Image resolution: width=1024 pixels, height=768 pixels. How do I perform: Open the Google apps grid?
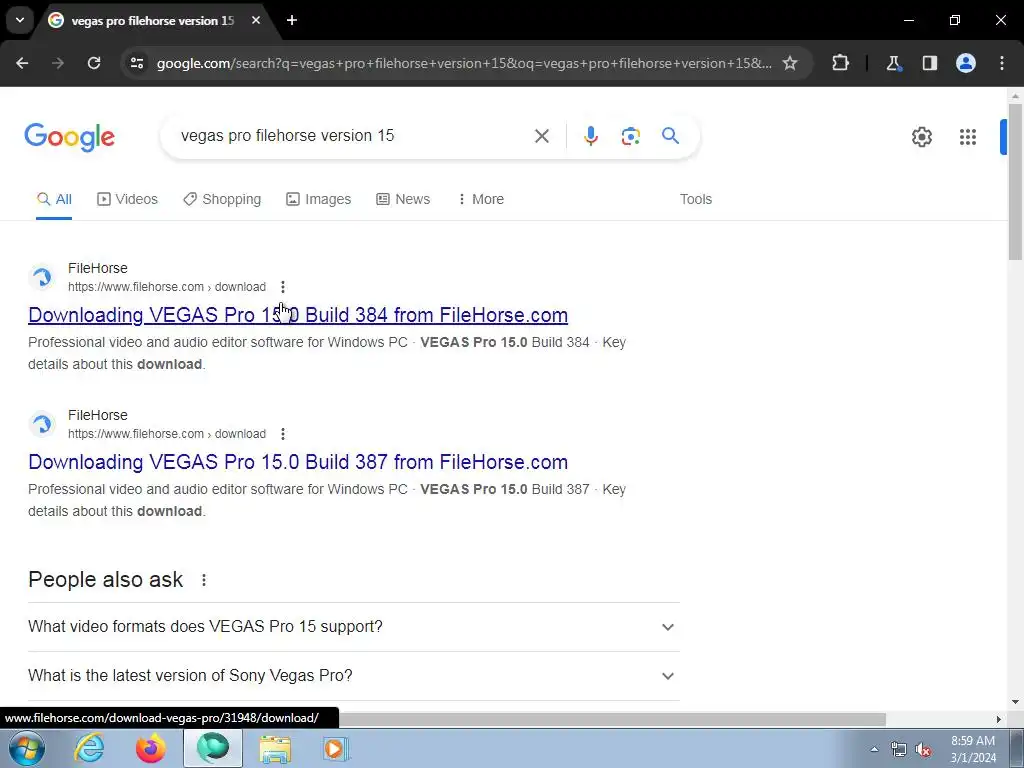(968, 137)
